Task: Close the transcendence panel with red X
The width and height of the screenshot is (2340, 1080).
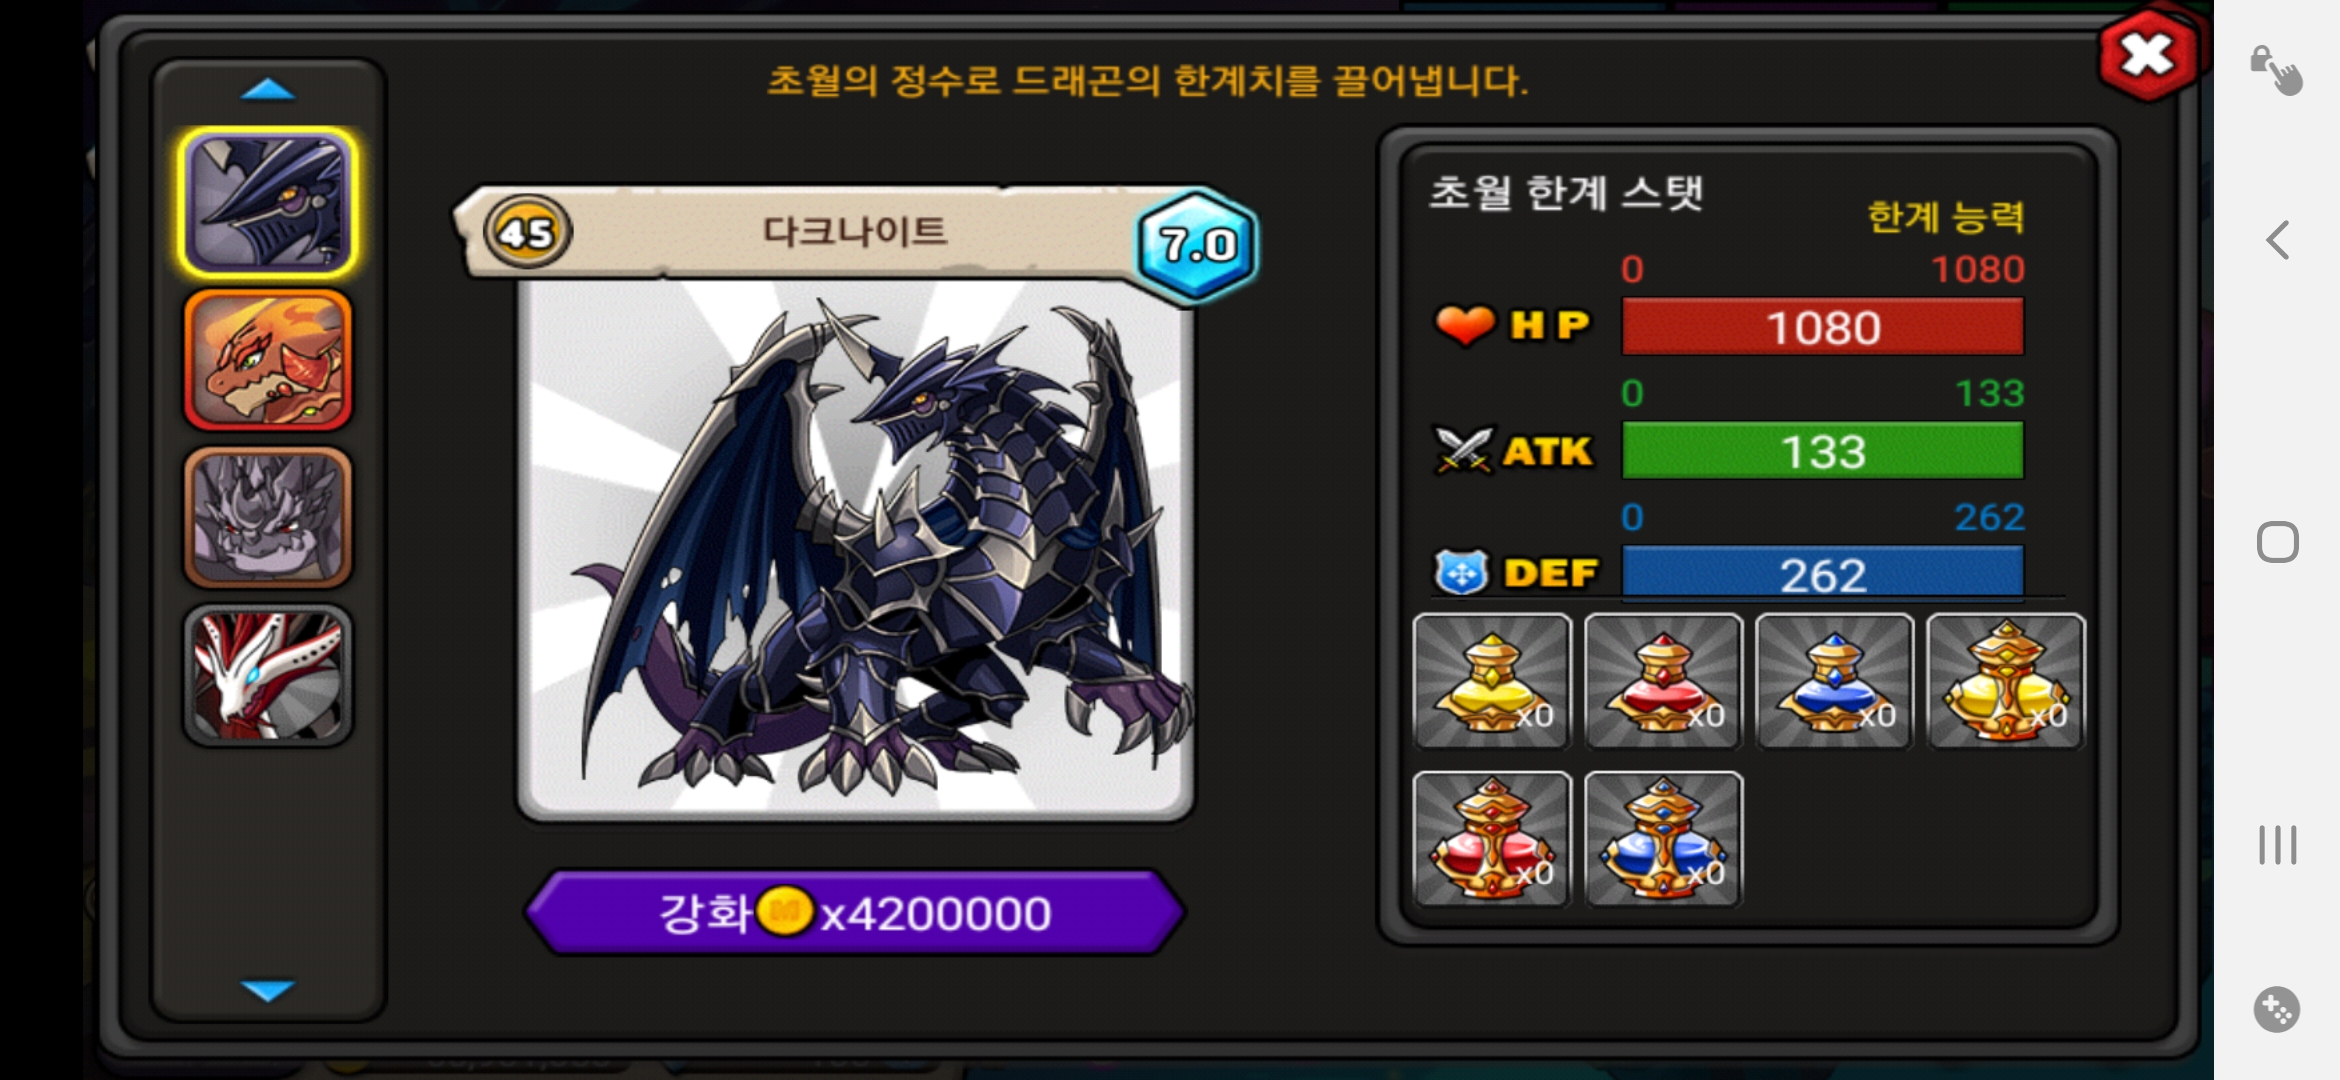Action: tap(2147, 55)
